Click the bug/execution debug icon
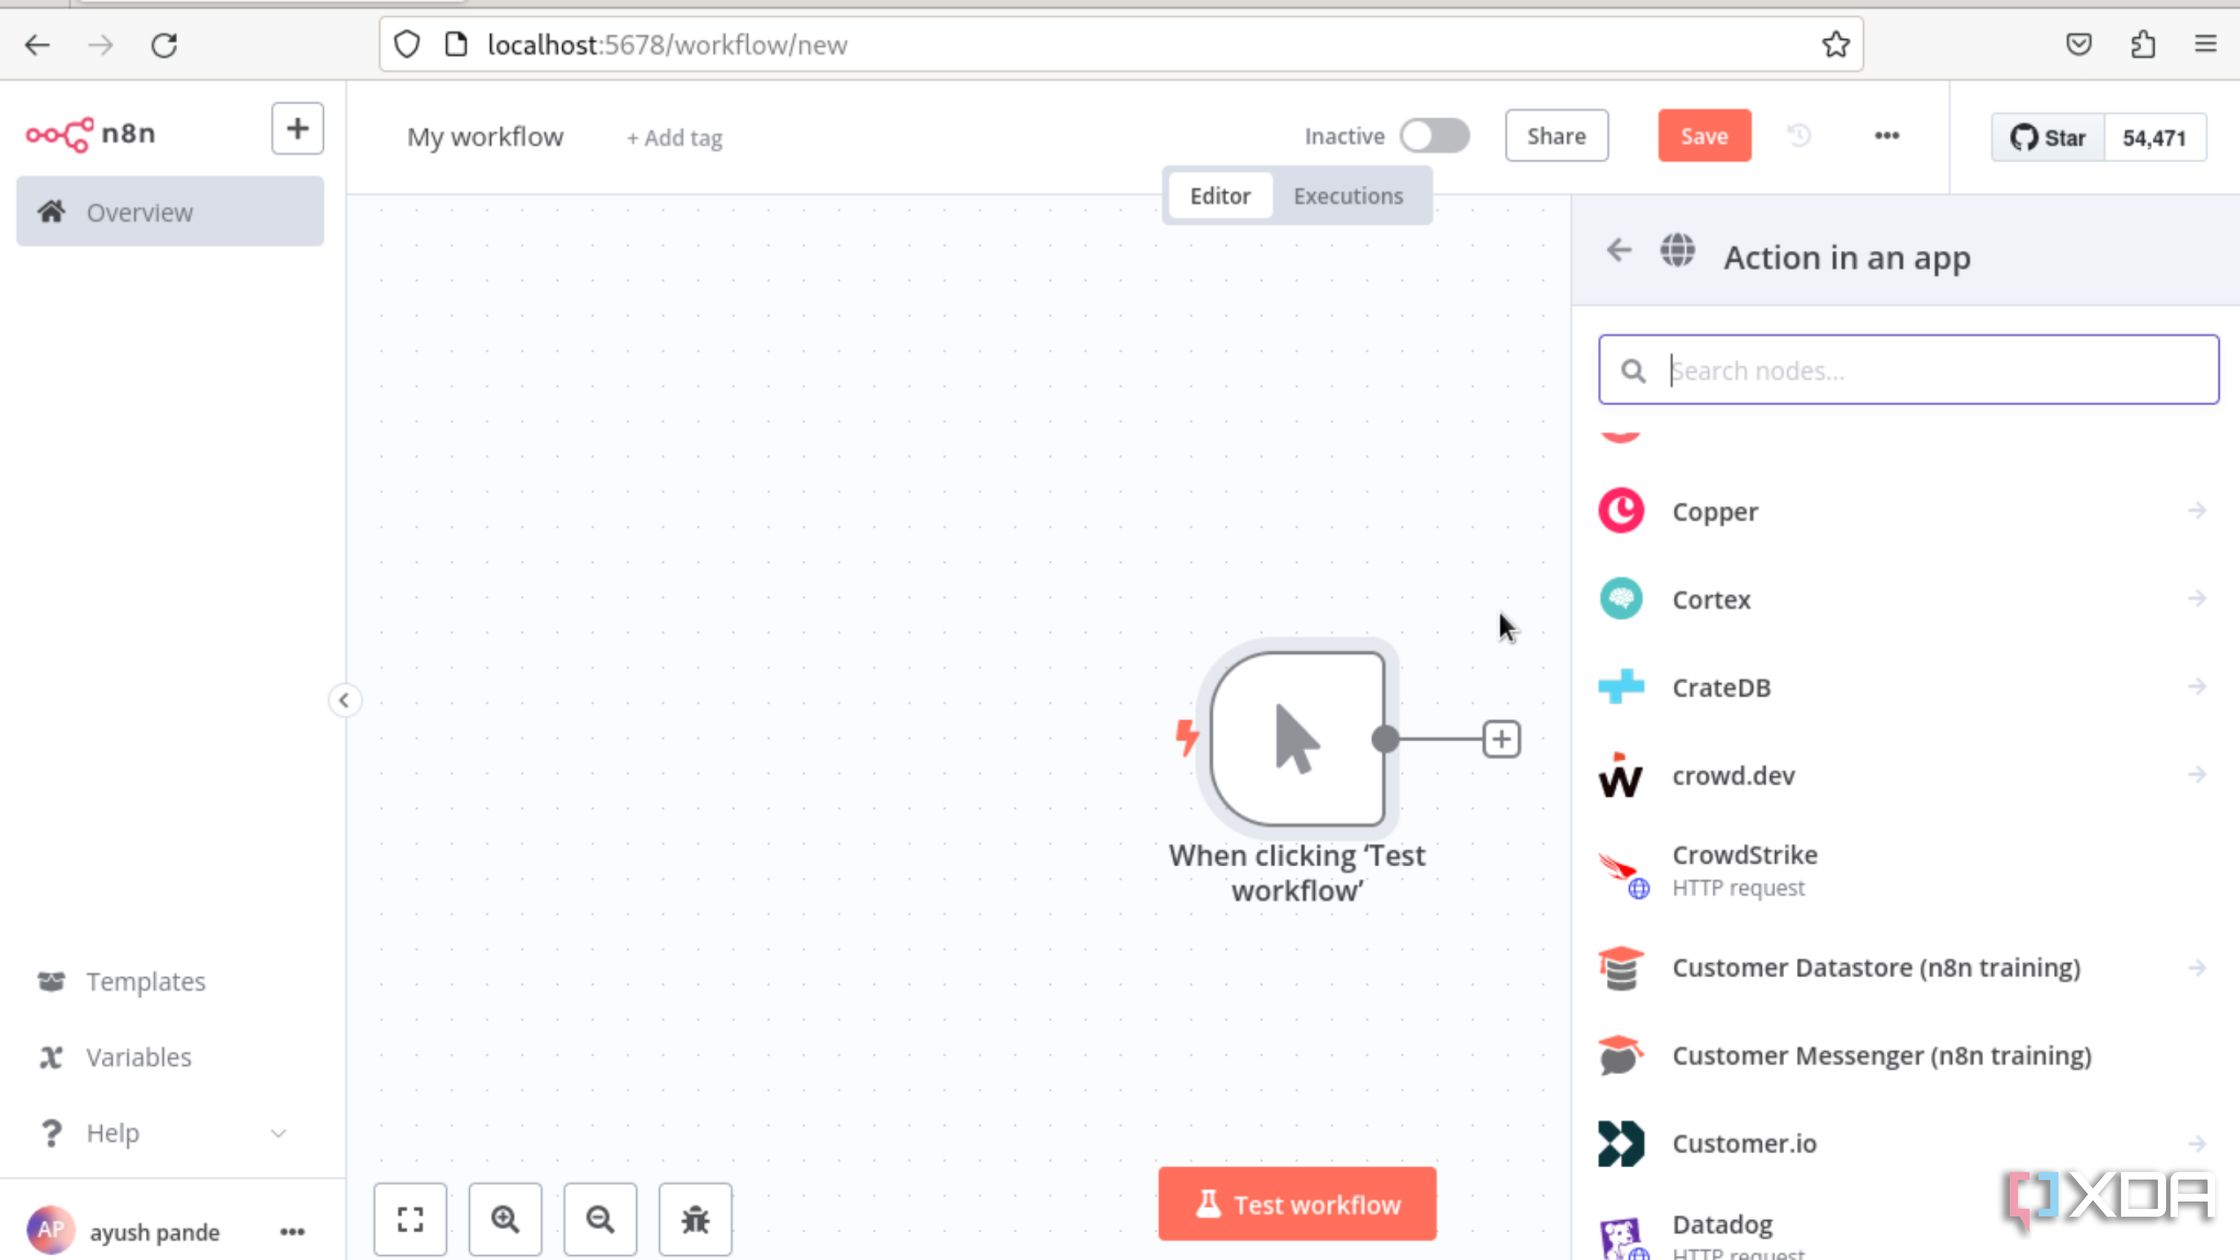2240x1260 pixels. pos(695,1217)
